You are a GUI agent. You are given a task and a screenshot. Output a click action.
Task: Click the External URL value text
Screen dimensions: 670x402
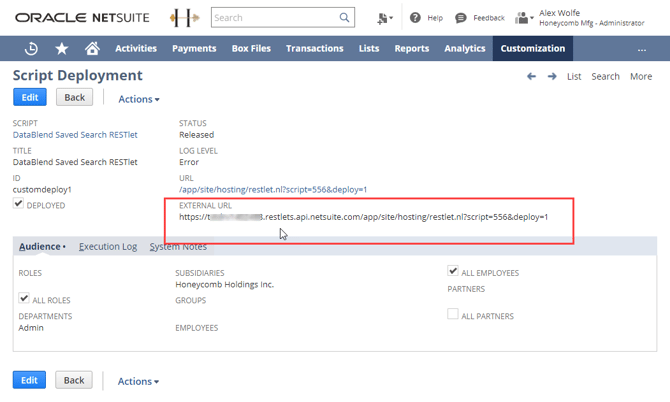363,217
